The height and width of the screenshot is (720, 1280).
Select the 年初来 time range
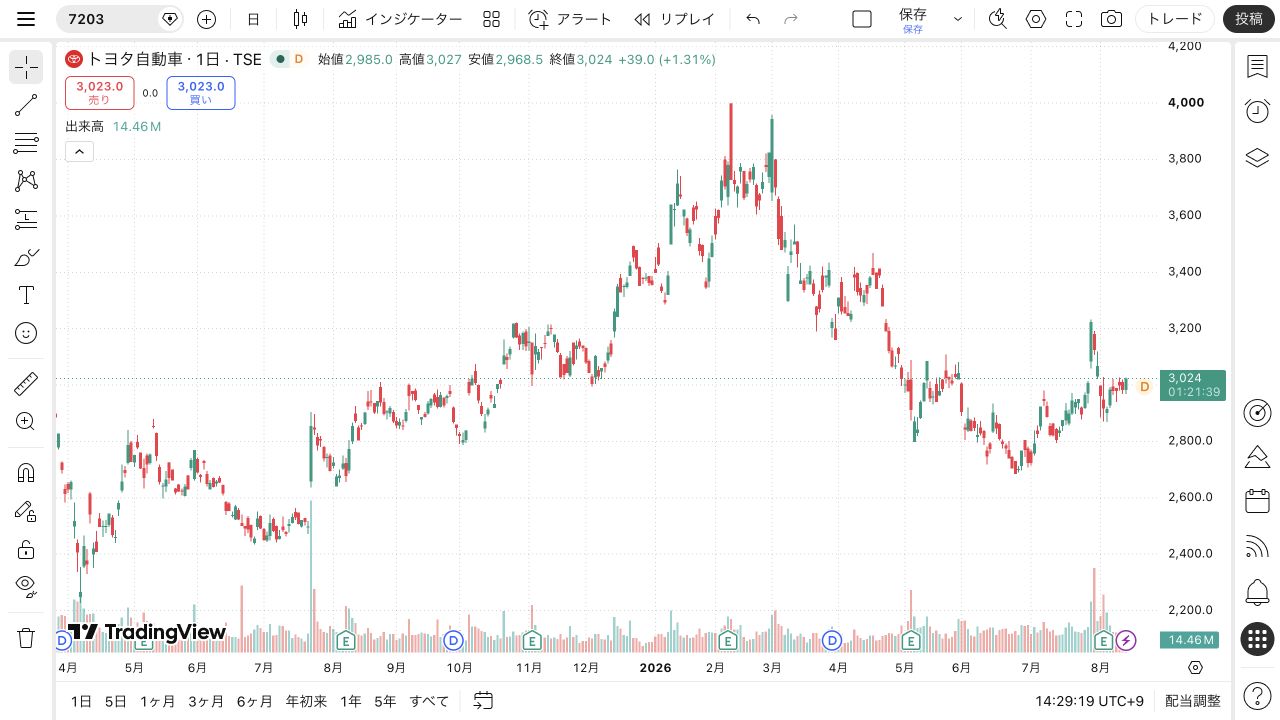[x=306, y=701]
